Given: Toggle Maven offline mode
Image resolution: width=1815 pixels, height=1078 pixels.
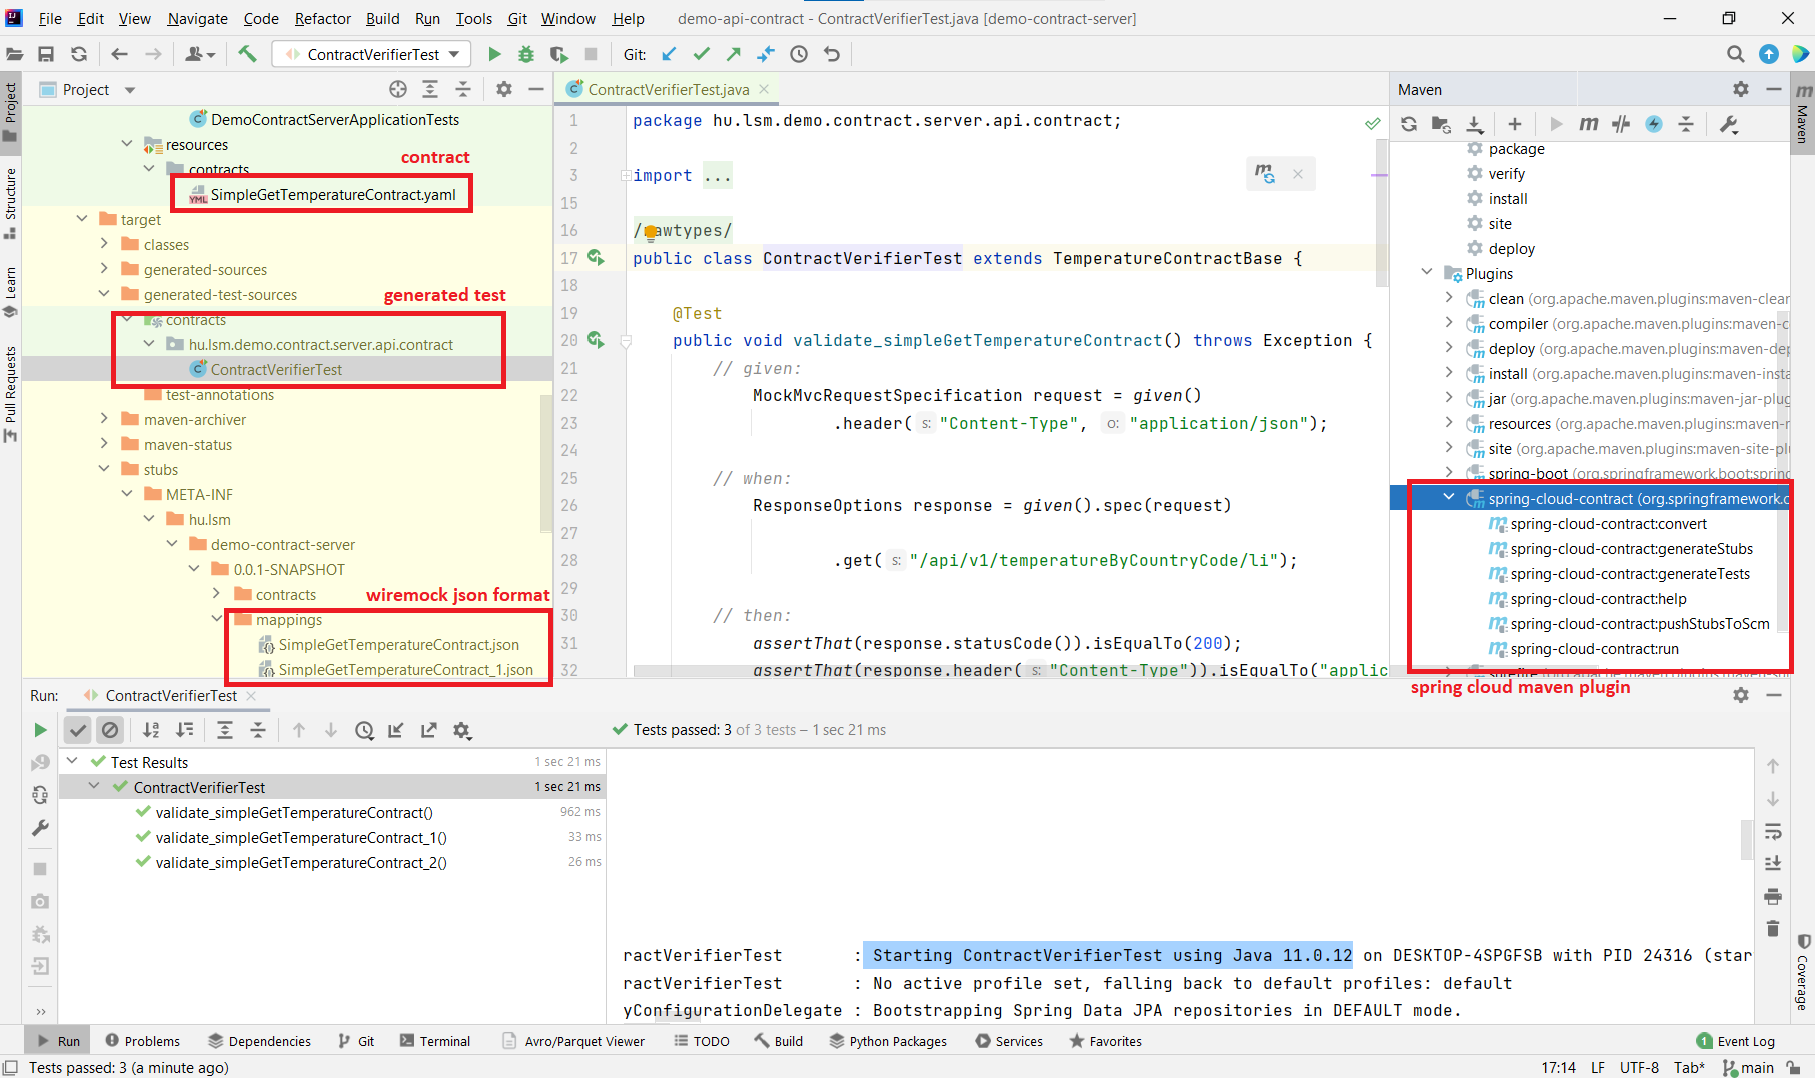Looking at the screenshot, I should pyautogui.click(x=1621, y=124).
